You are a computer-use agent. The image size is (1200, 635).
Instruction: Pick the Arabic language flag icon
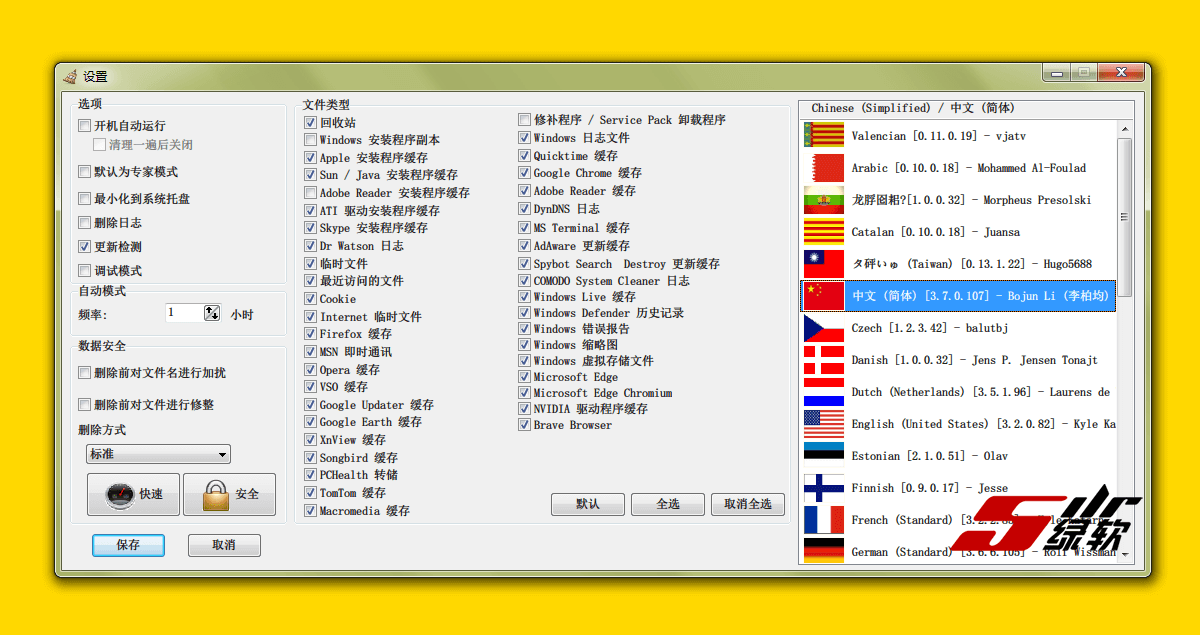823,168
